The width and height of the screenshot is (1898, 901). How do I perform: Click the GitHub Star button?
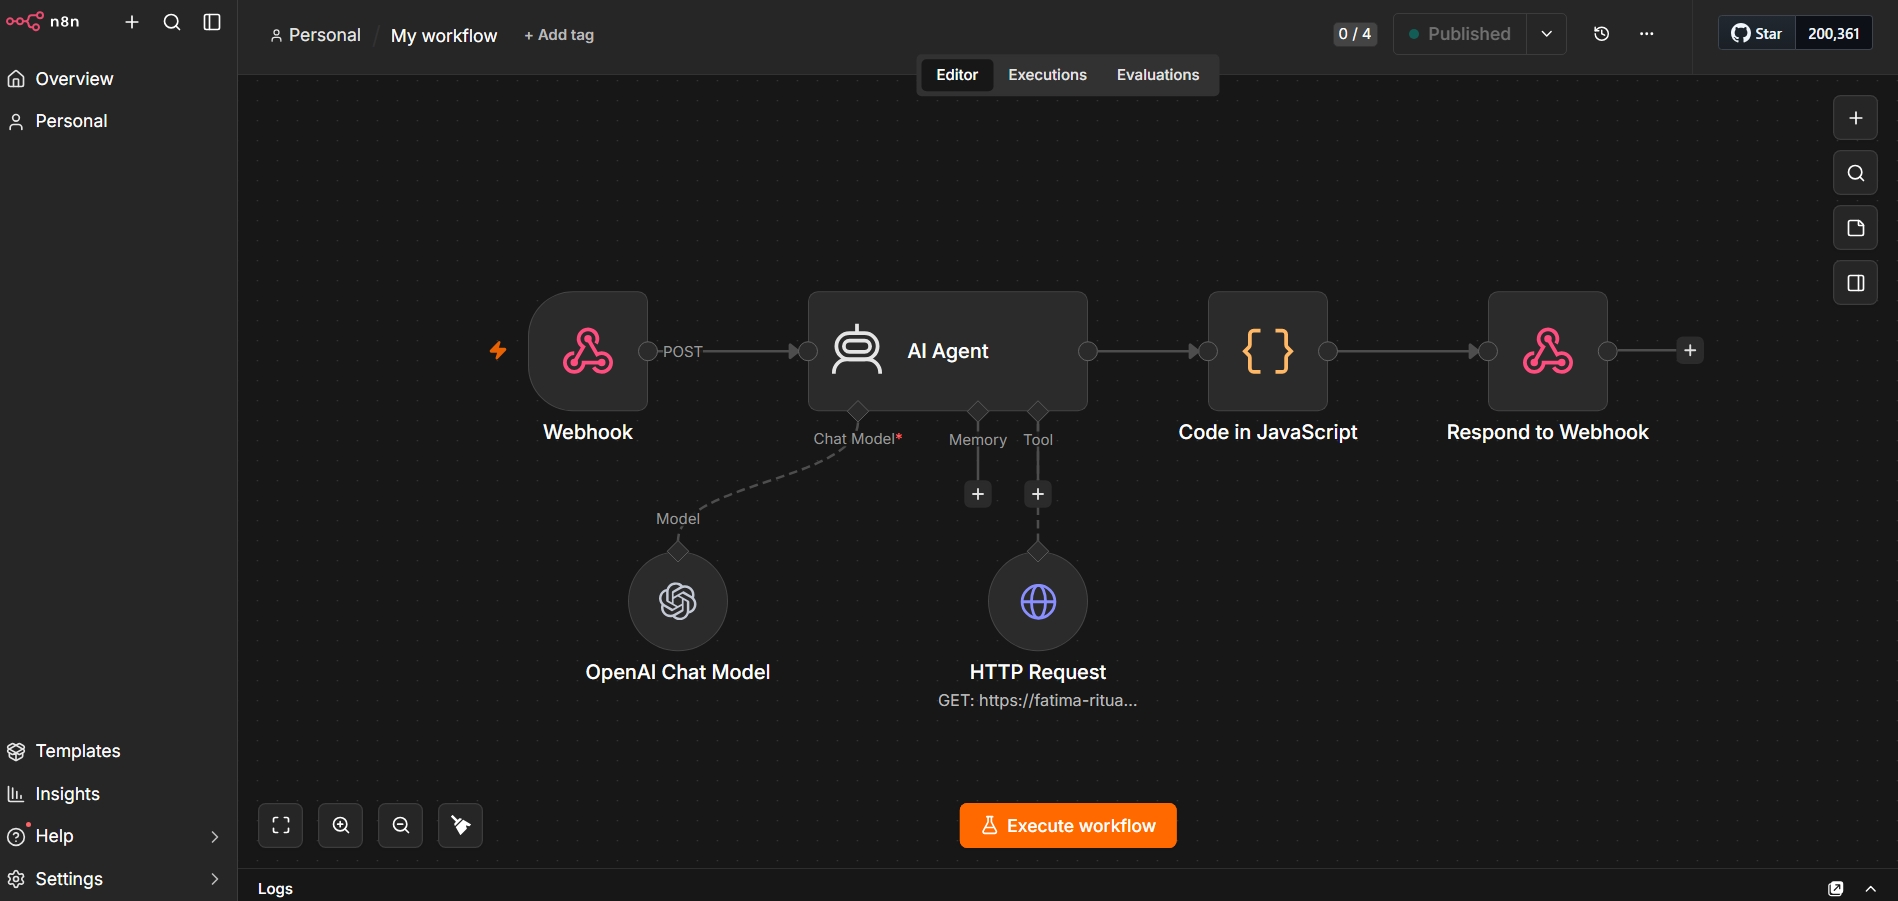tap(1757, 34)
